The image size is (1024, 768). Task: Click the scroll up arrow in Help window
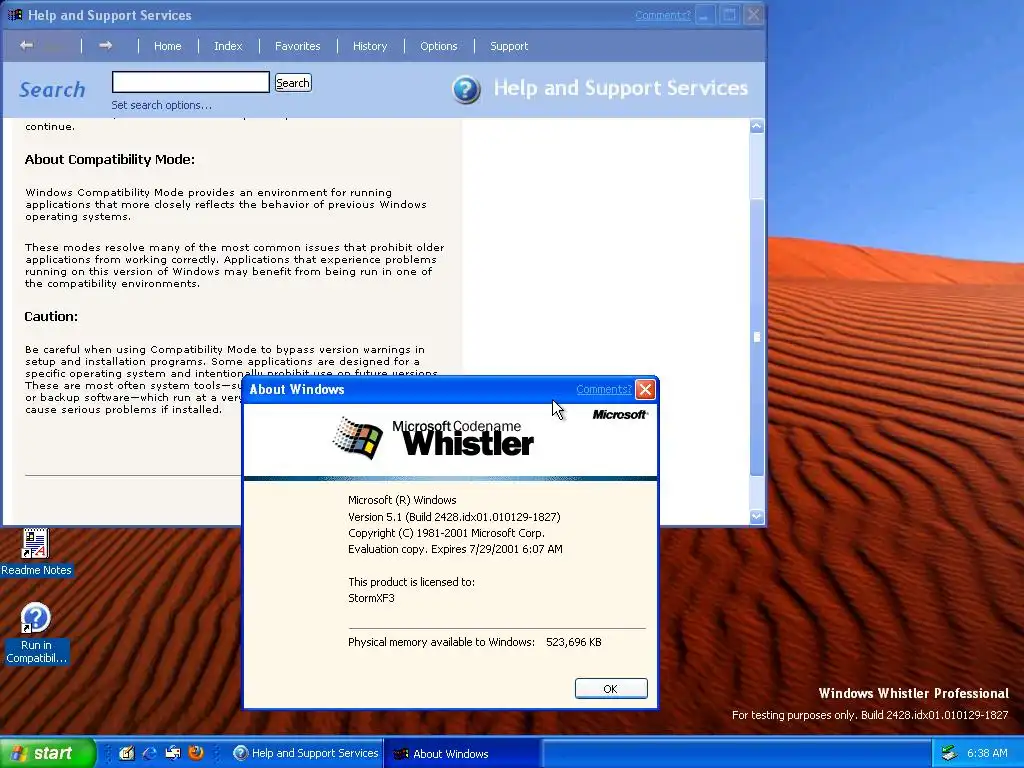(x=757, y=126)
